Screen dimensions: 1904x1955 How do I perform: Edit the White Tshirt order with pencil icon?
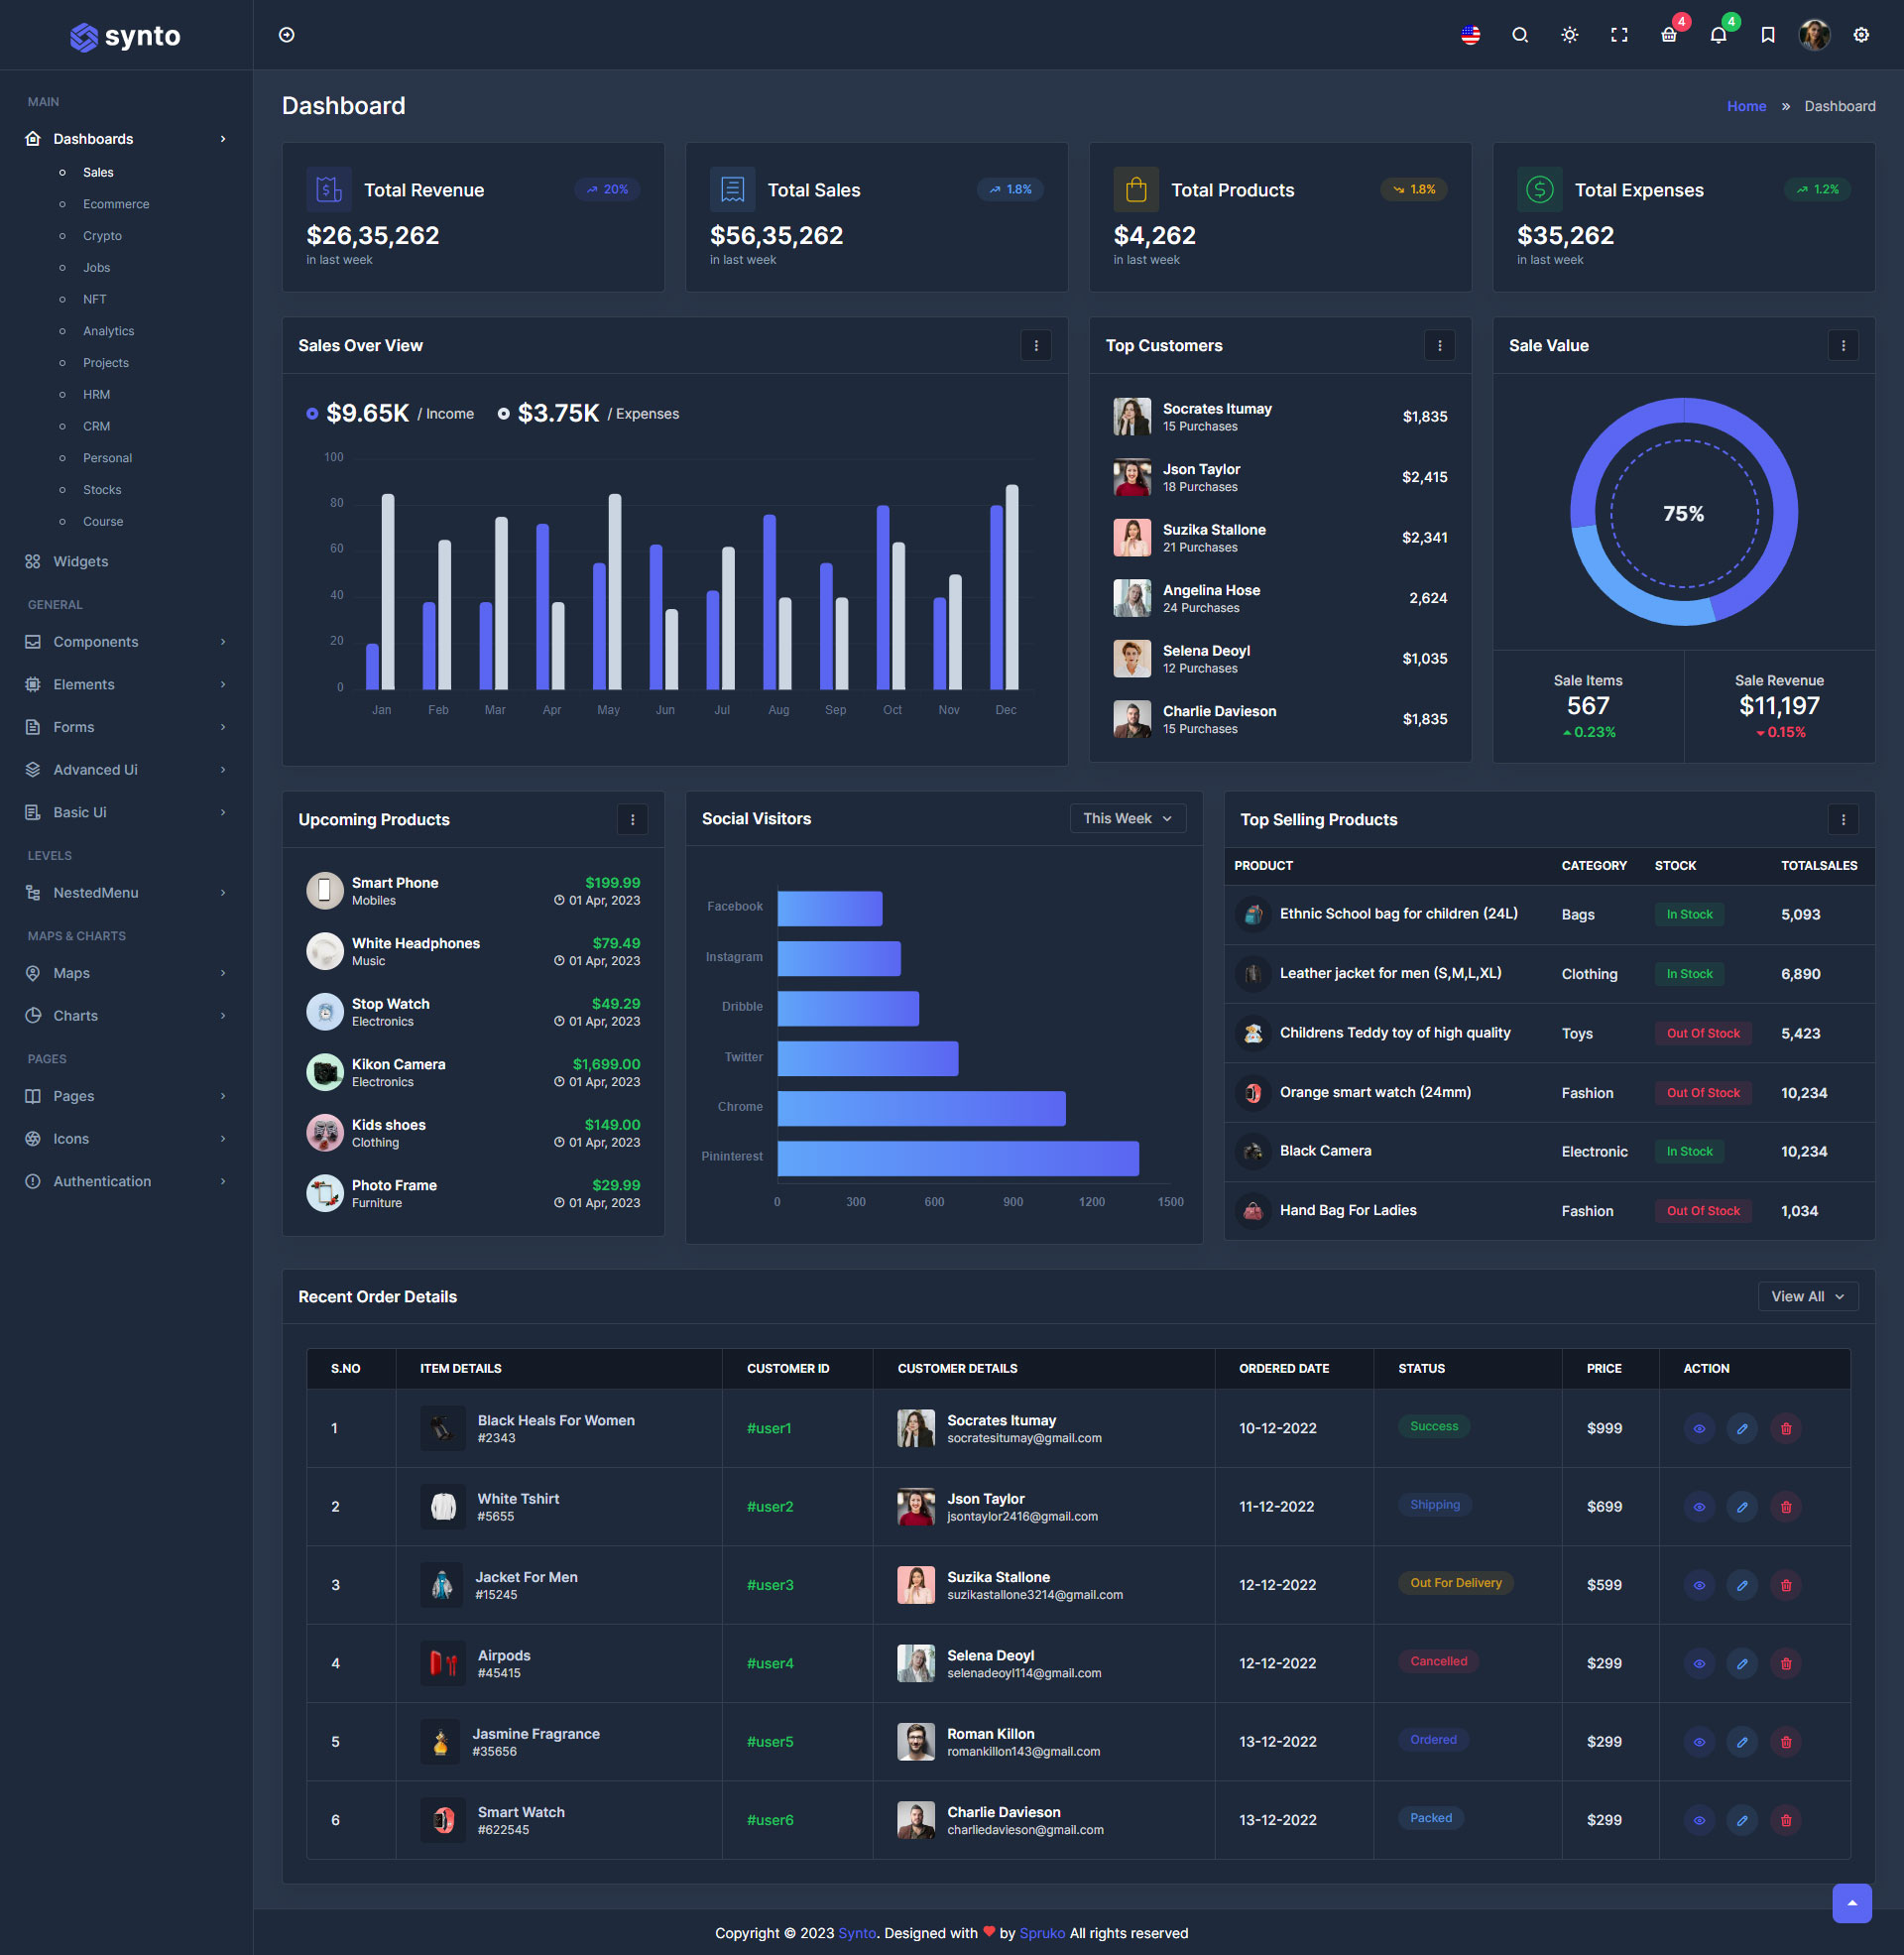click(1742, 1506)
